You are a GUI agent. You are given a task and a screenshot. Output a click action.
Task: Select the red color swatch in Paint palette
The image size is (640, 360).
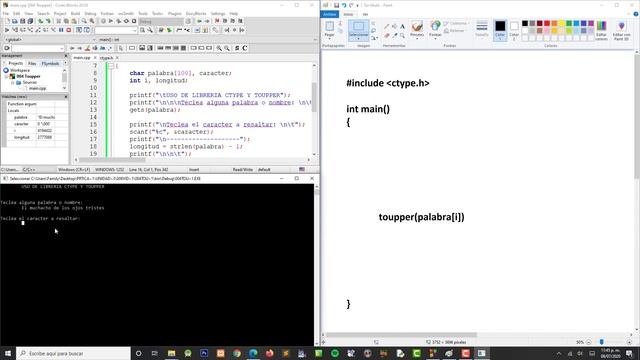point(547,23)
